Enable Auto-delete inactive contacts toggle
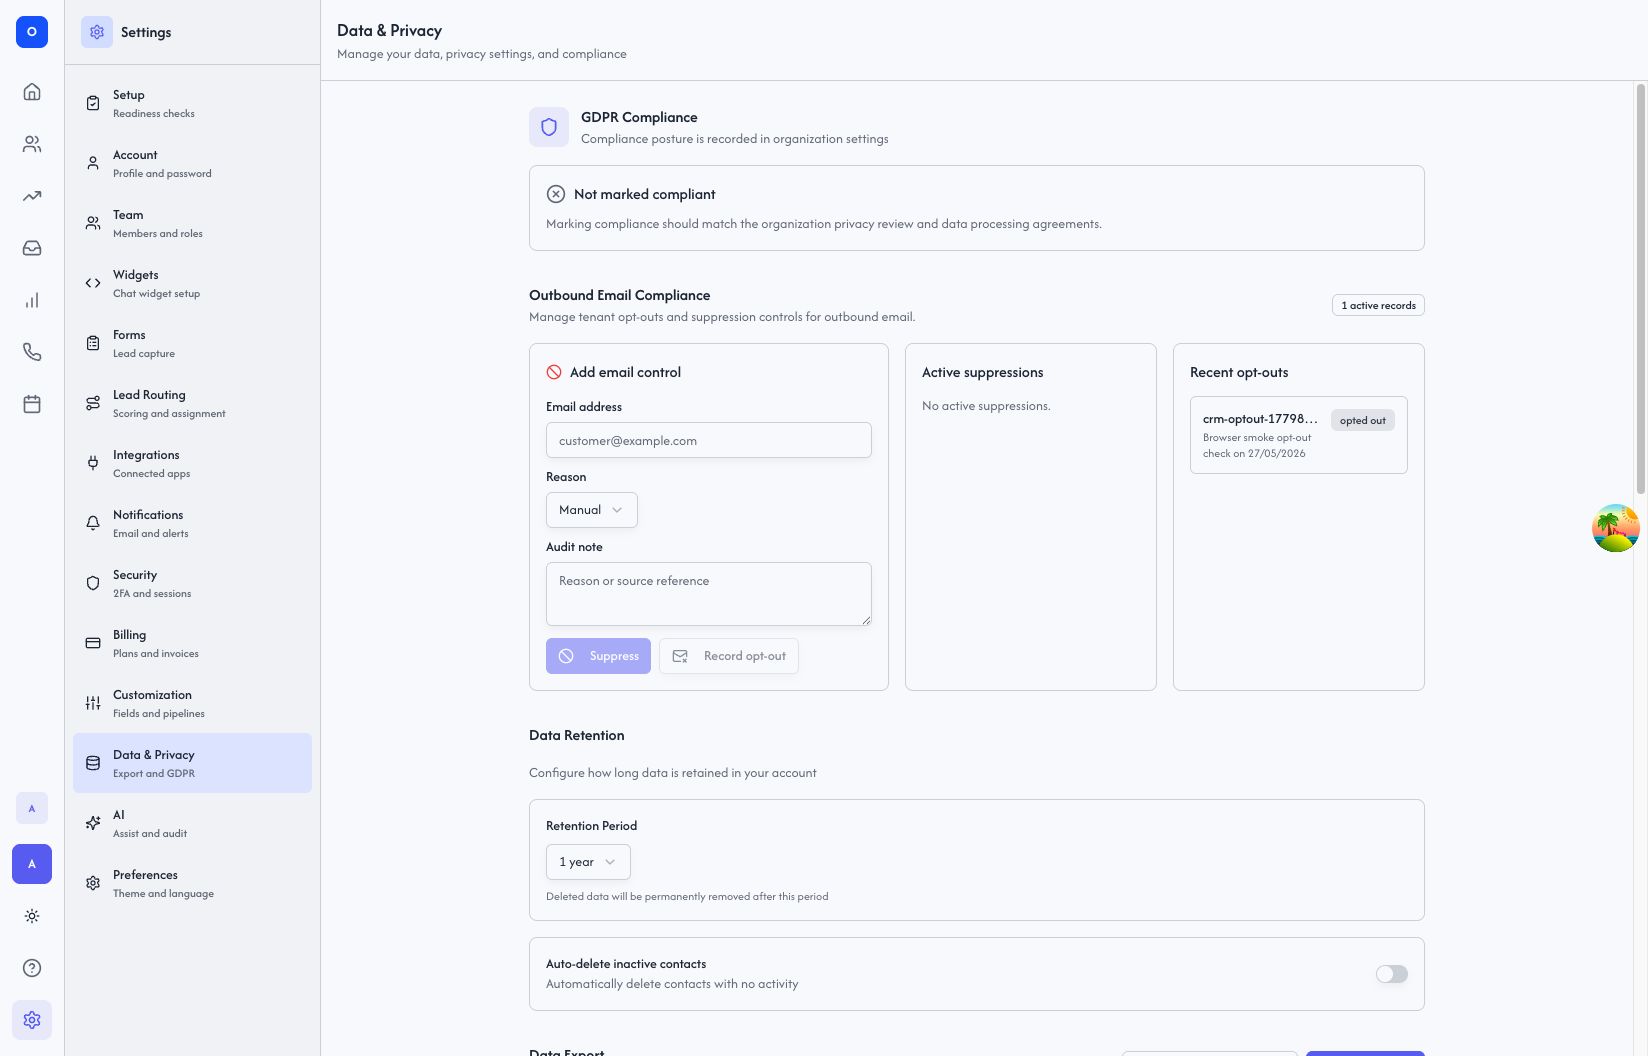The width and height of the screenshot is (1648, 1056). (1391, 974)
